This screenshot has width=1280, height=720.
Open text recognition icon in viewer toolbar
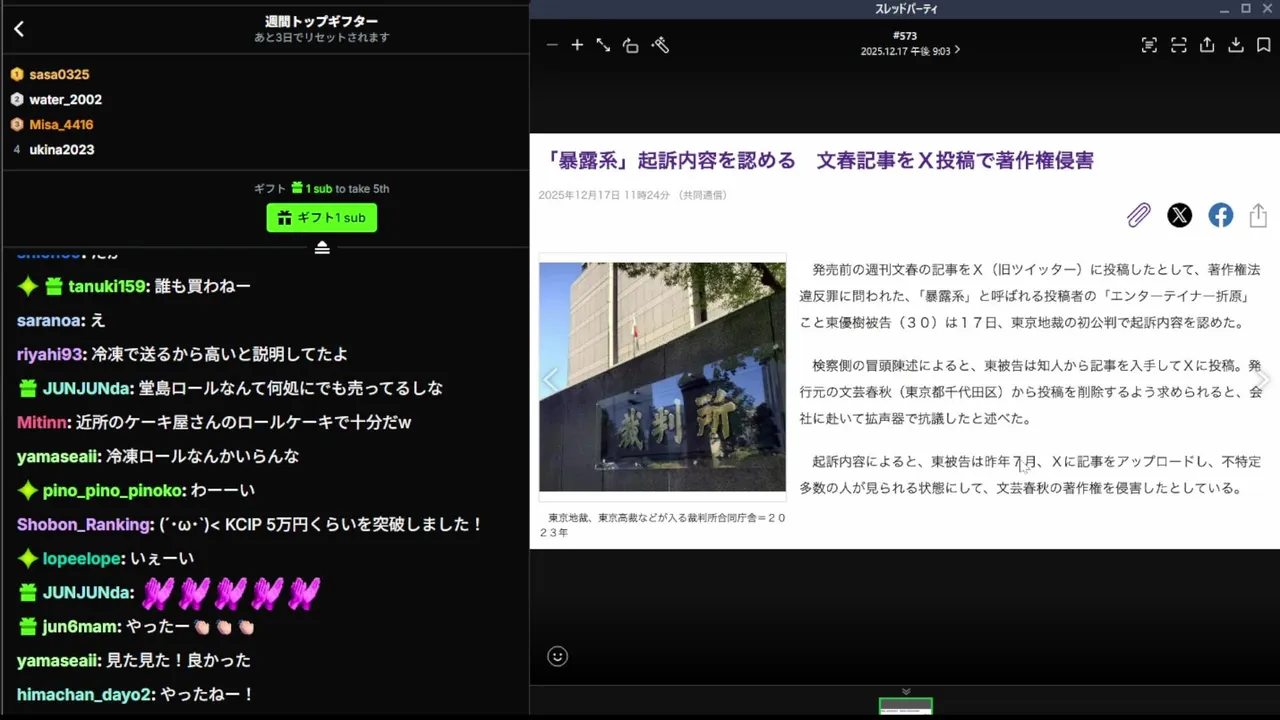1149,45
